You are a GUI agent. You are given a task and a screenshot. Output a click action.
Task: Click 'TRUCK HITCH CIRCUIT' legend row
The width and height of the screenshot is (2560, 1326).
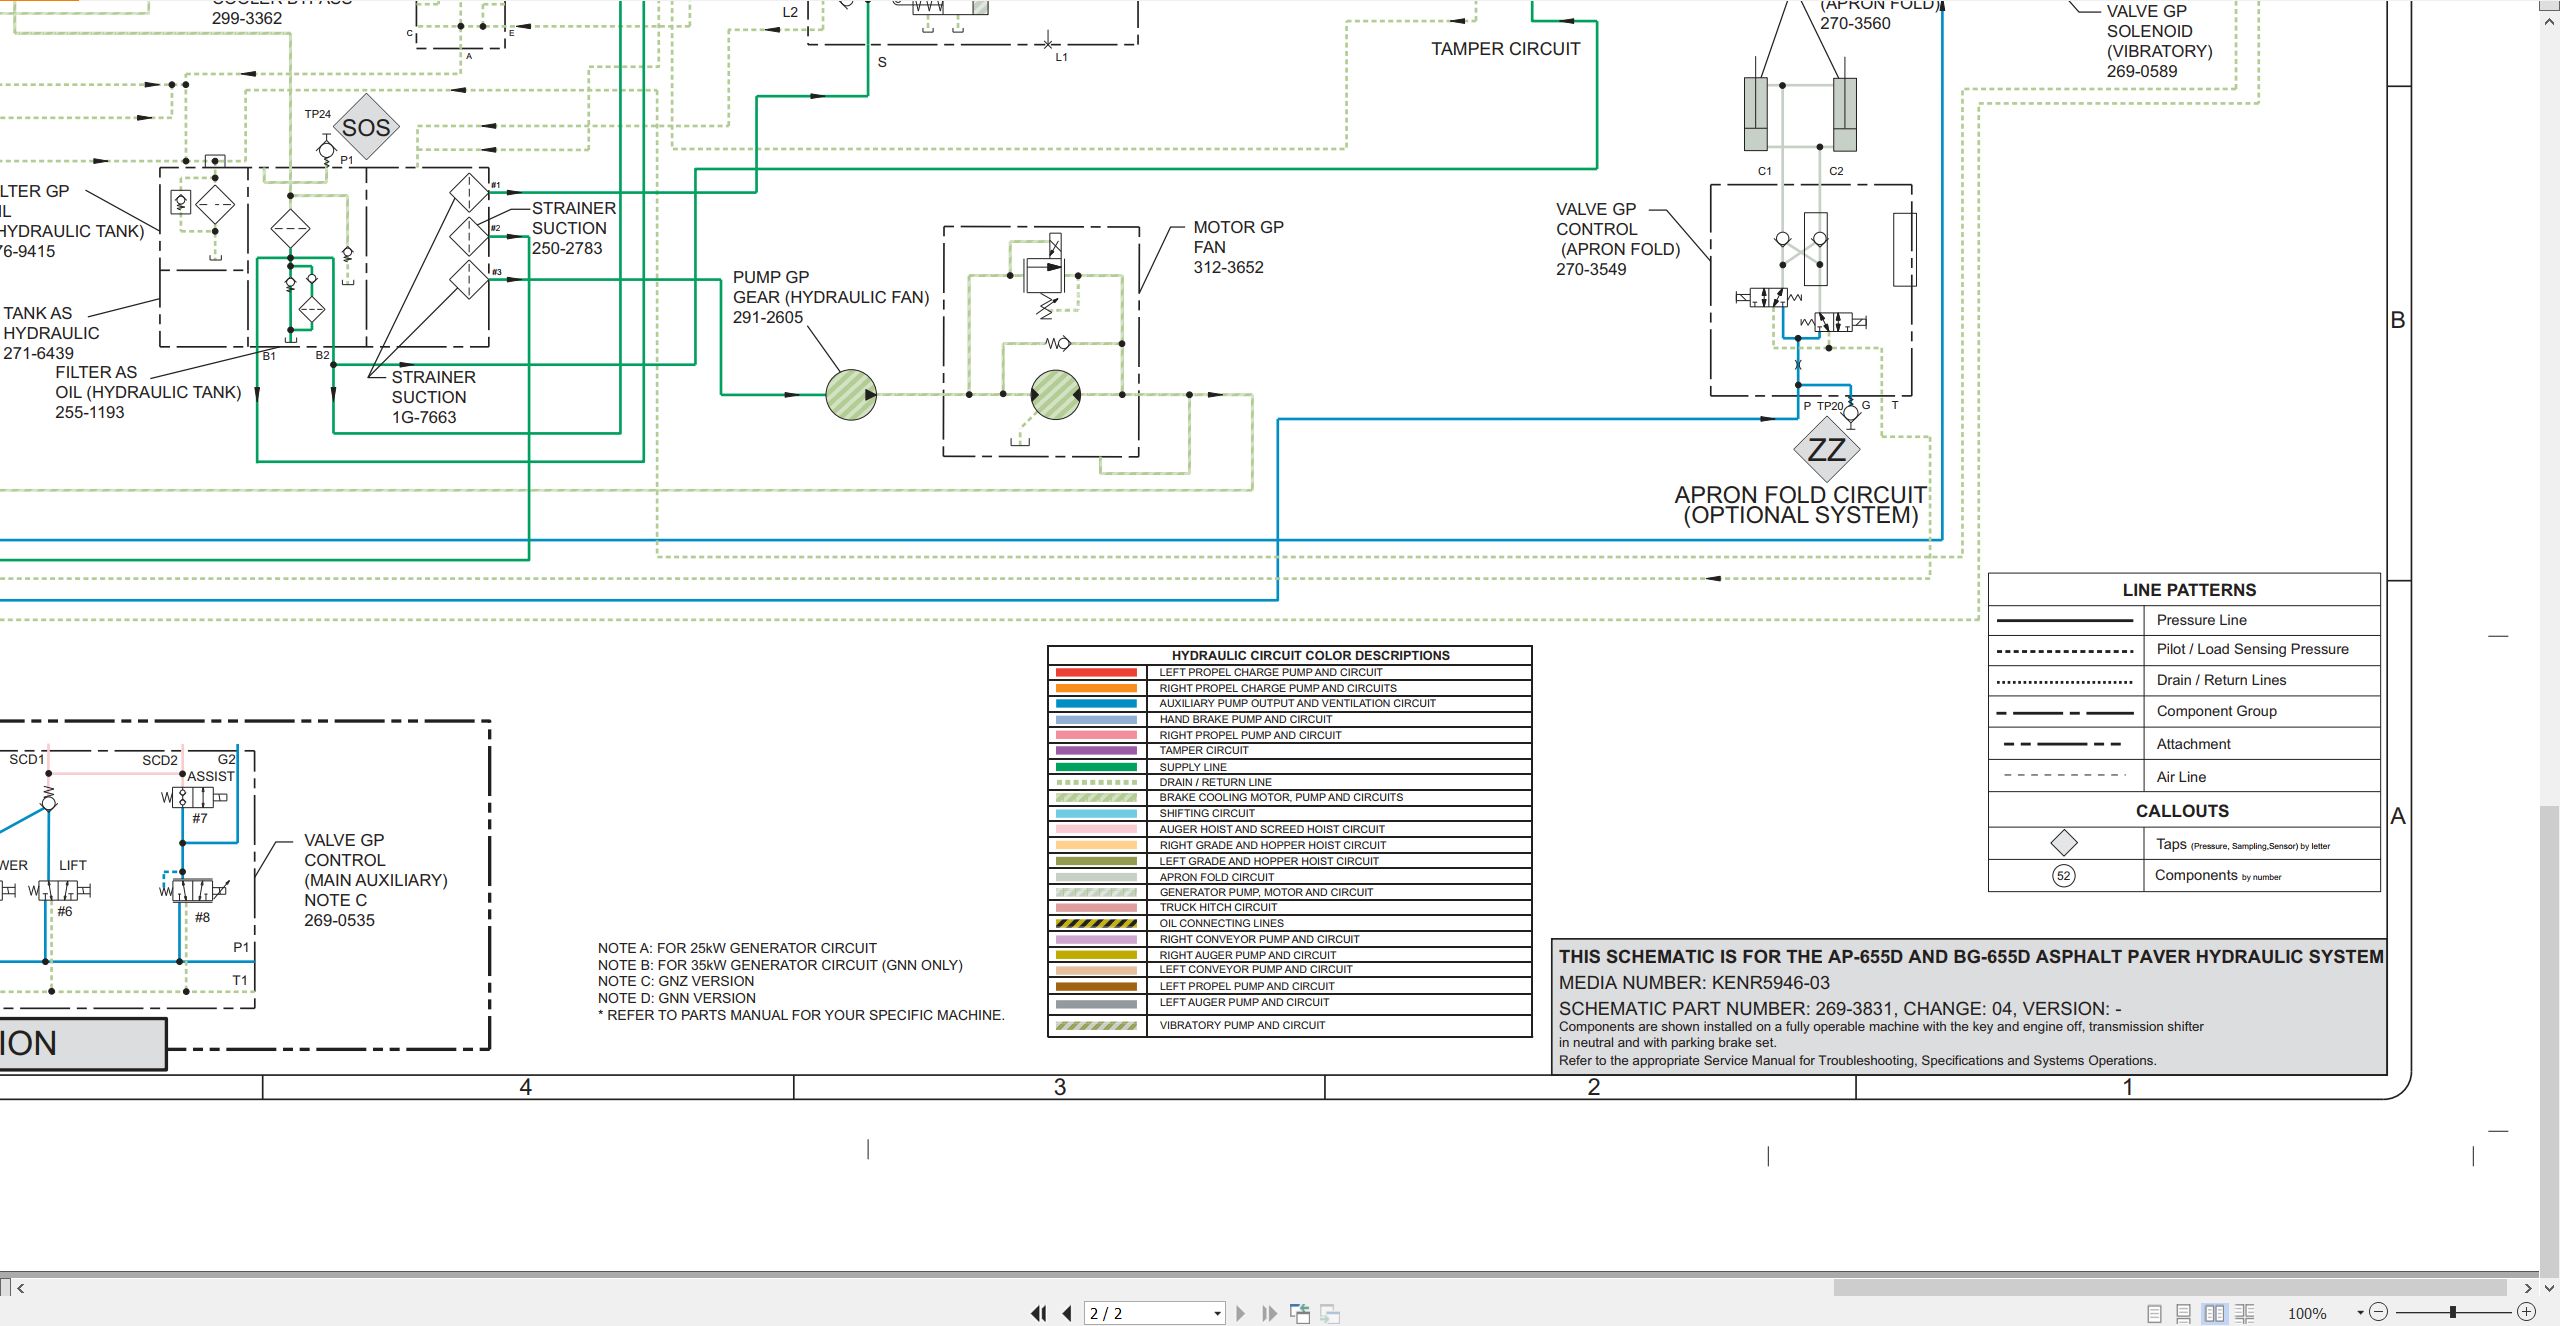click(1290, 908)
